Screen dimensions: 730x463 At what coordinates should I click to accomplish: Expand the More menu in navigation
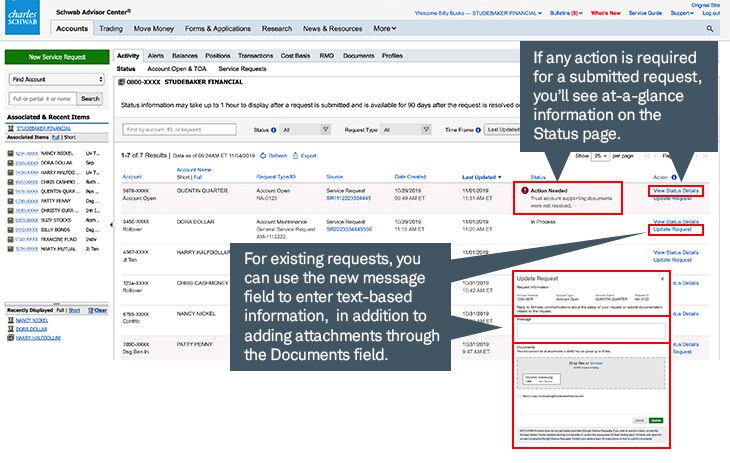coord(385,28)
